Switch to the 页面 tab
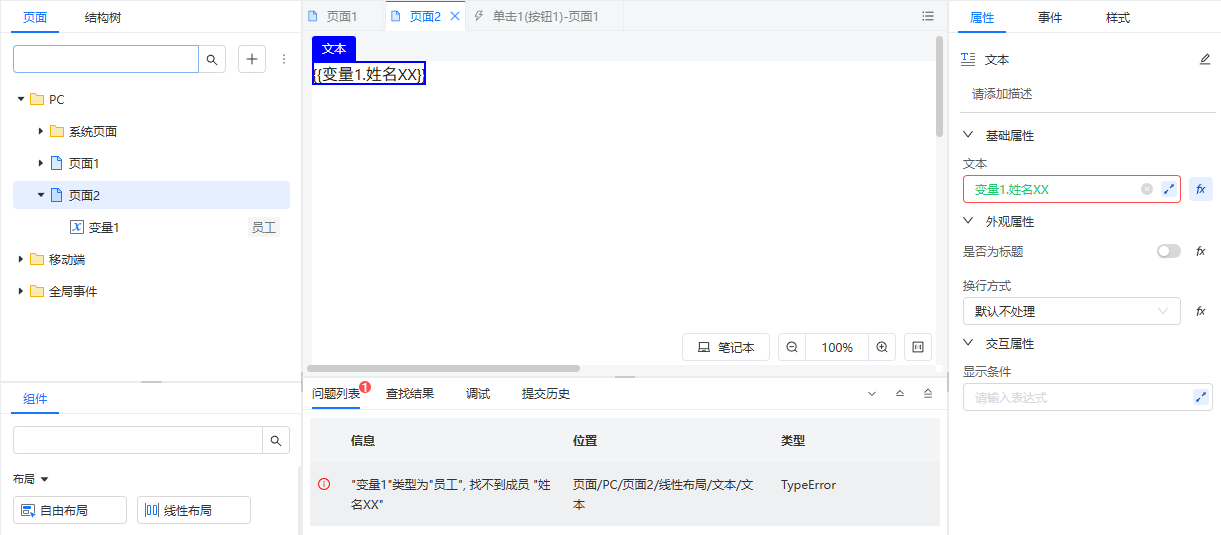Viewport: 1221px width, 535px height. [x=35, y=18]
